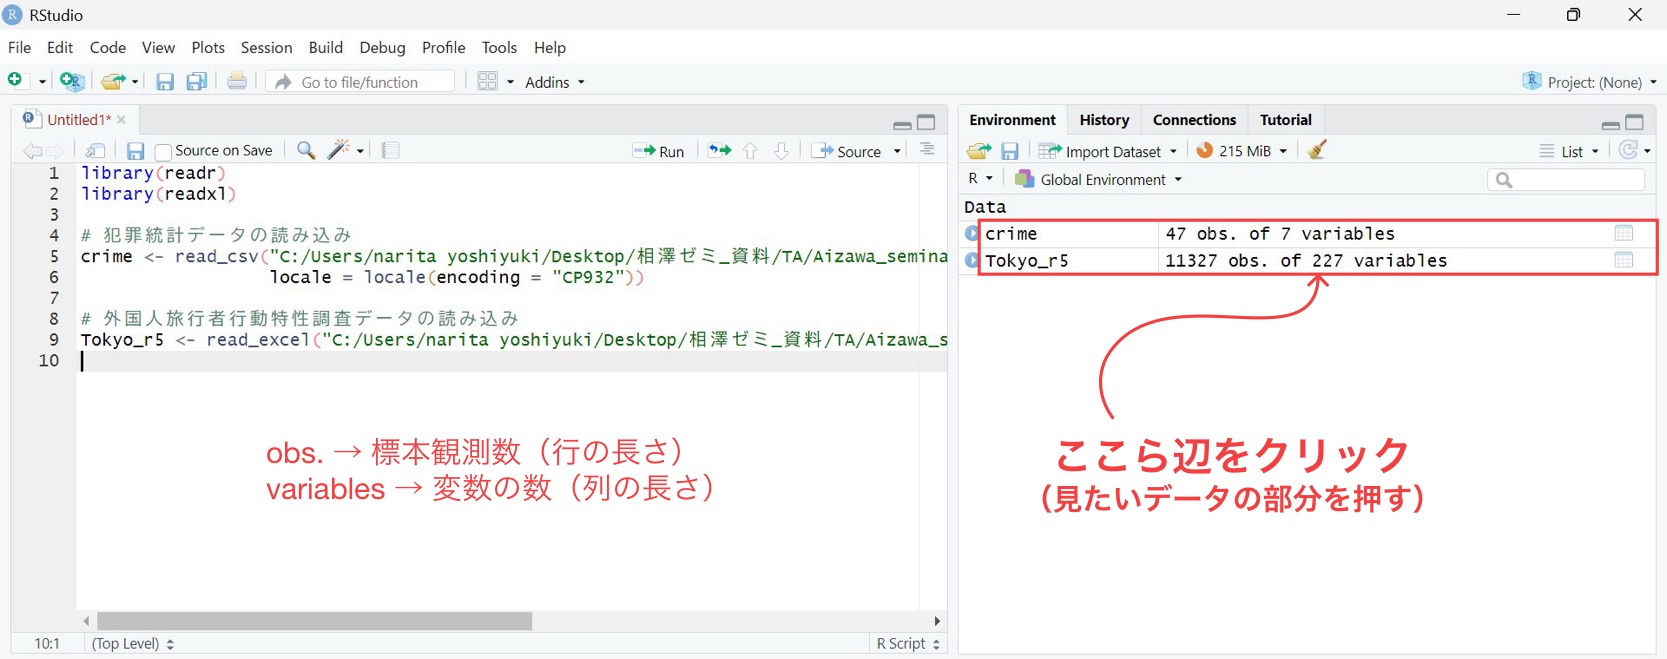Expand the crime data object details
This screenshot has height=659, width=1667.
tap(971, 233)
